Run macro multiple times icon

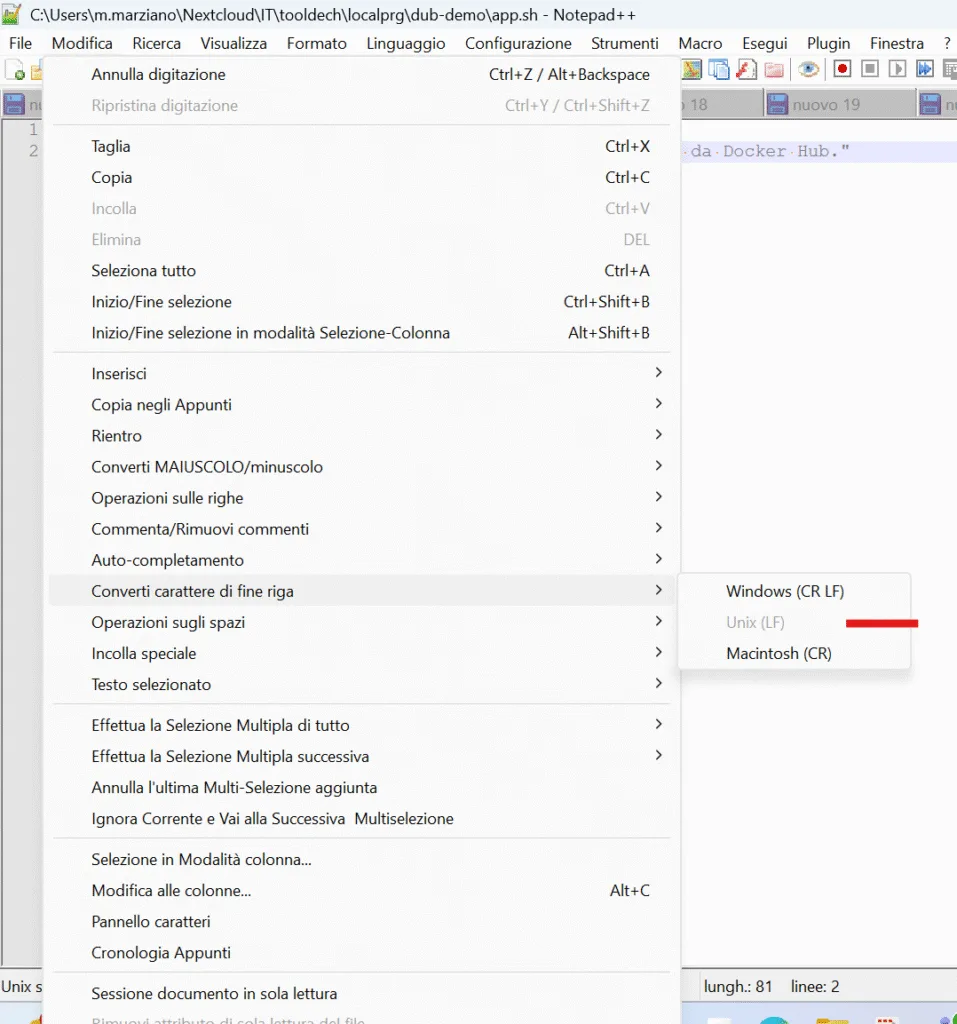coord(925,69)
